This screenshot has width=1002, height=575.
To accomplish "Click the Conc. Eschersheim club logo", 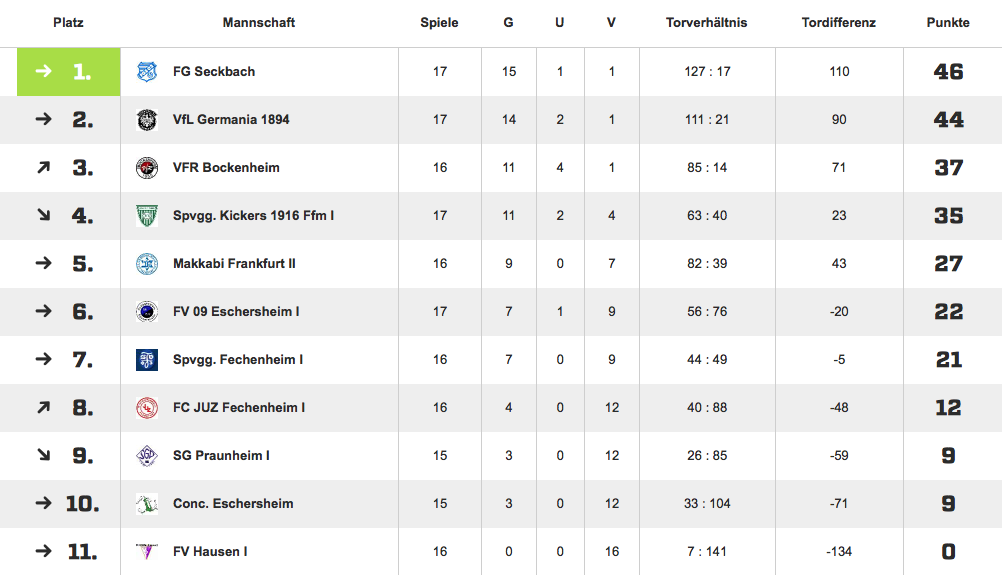I will click(147, 503).
